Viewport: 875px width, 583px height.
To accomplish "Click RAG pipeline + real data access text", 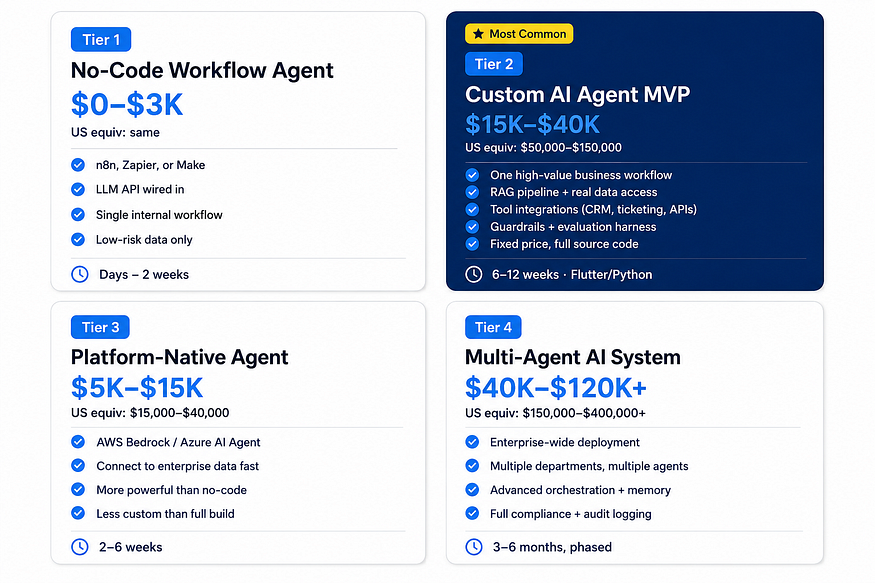I will [574, 192].
